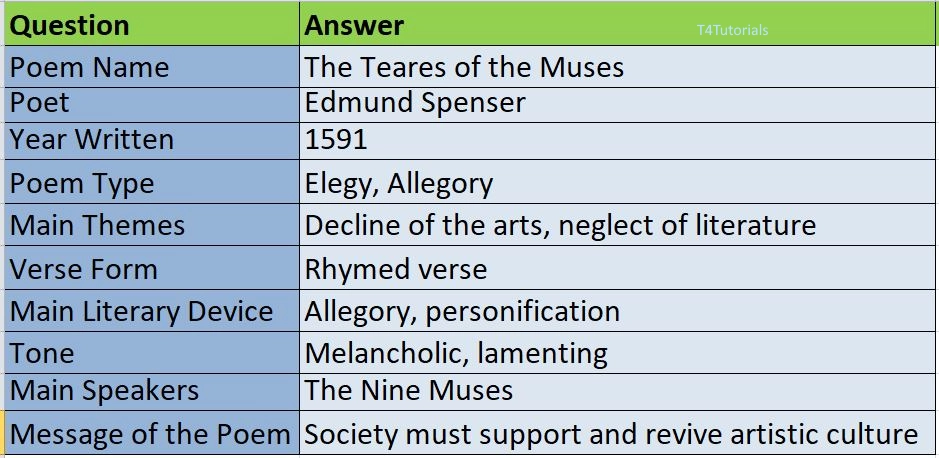Screen dimensions: 939x458
Task: Select the Poem Name cell
Action: 152,66
